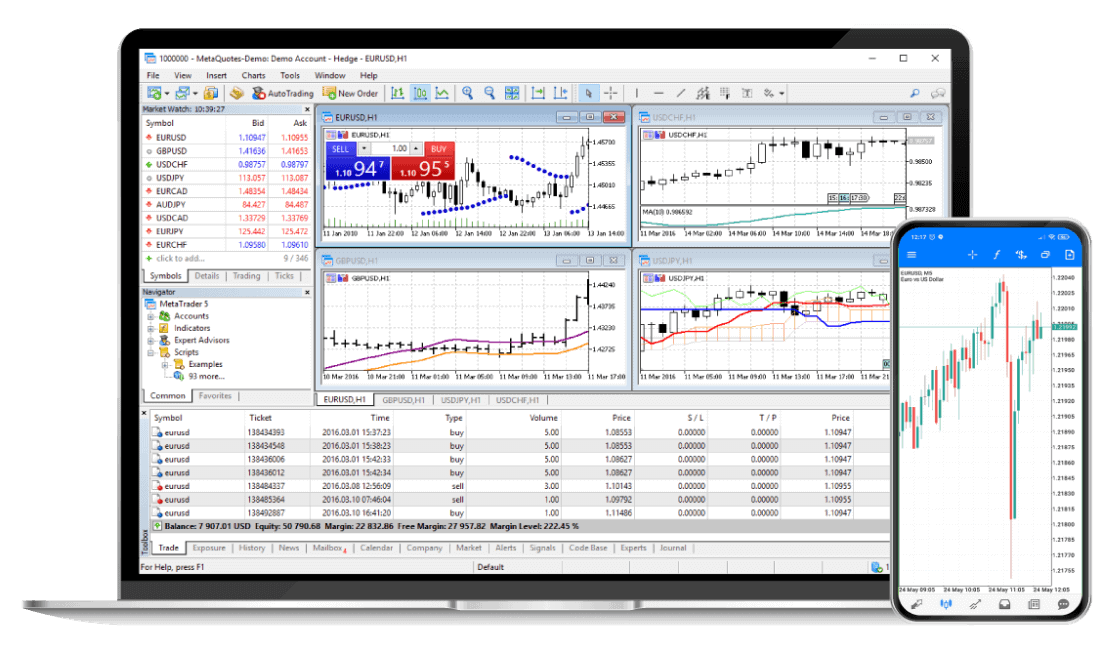Tap the new order icon on phone
Screen dimensions: 1100x650
1070,255
